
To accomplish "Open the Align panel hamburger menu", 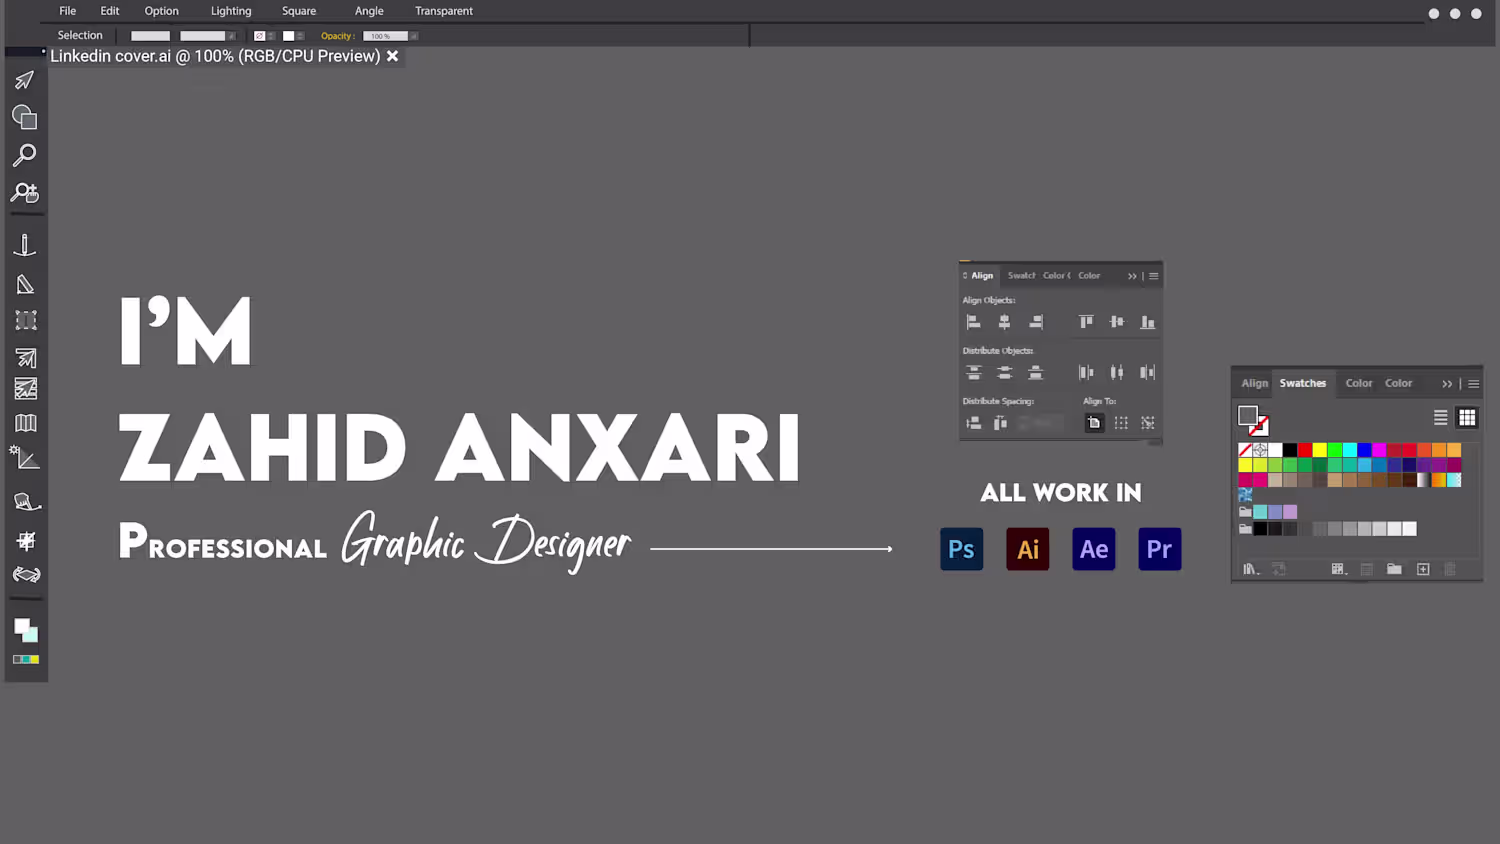I will coord(1154,276).
